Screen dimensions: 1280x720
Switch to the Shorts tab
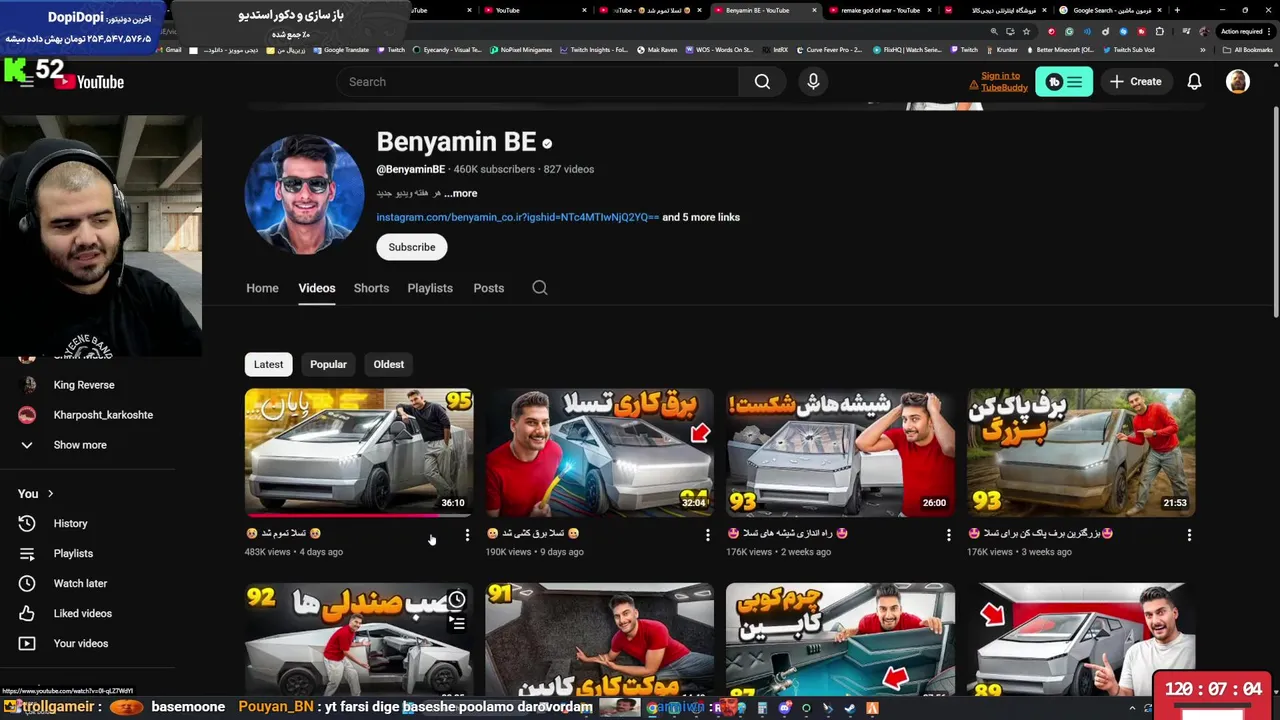371,288
